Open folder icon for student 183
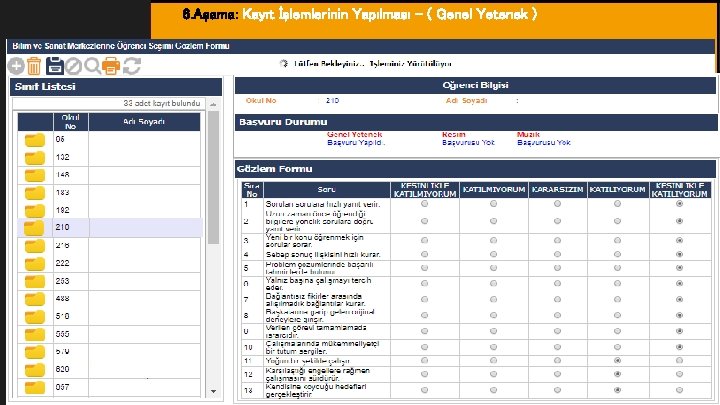 [35, 193]
